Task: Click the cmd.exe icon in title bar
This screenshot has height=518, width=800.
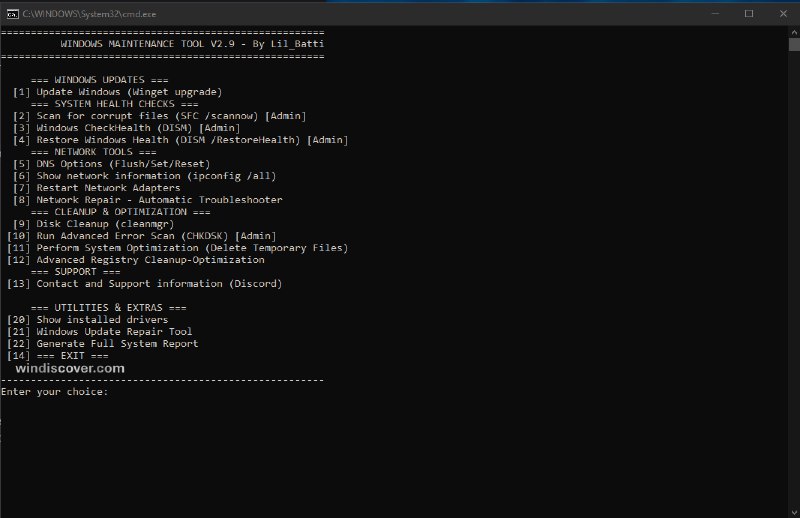Action: tap(12, 14)
